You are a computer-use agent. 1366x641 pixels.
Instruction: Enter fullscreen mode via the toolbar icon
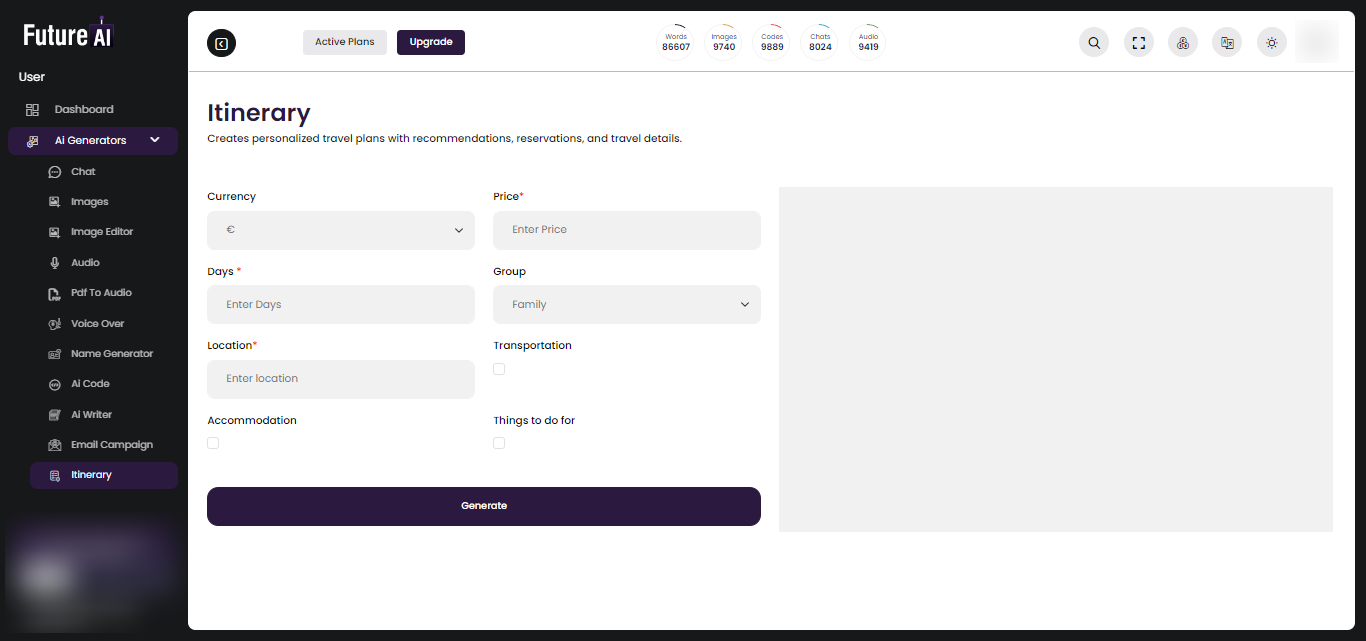click(x=1138, y=42)
